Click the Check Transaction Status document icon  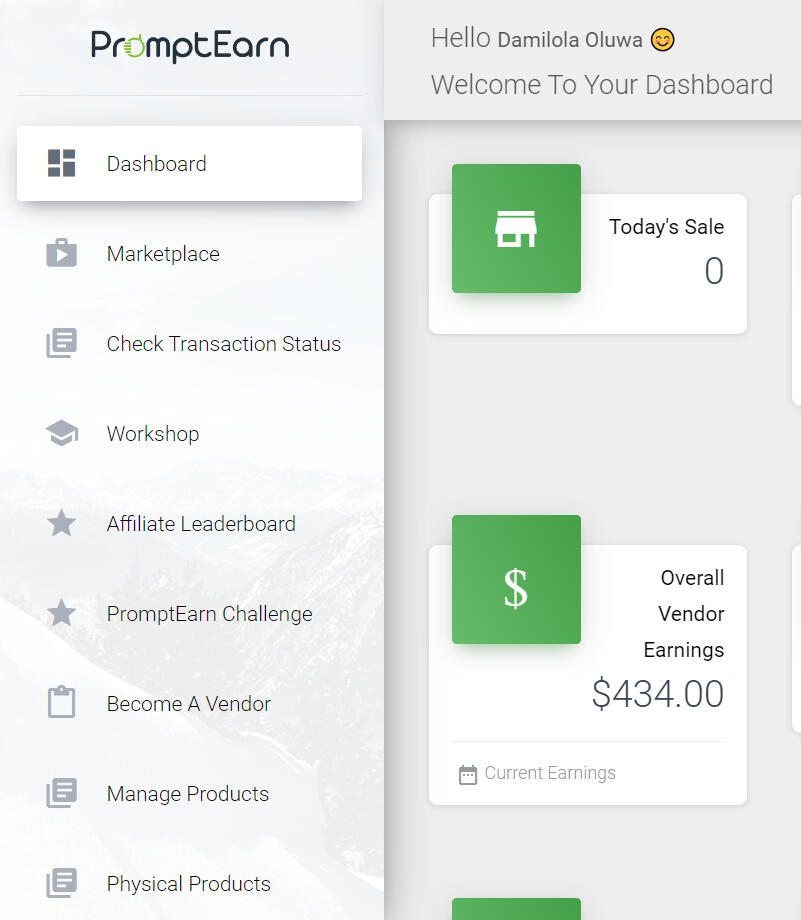(x=62, y=343)
